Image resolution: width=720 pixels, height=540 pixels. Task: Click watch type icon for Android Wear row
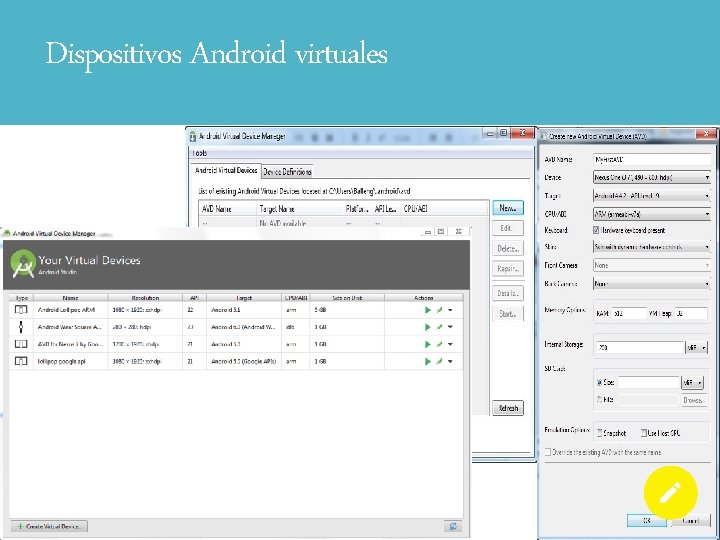(21, 327)
